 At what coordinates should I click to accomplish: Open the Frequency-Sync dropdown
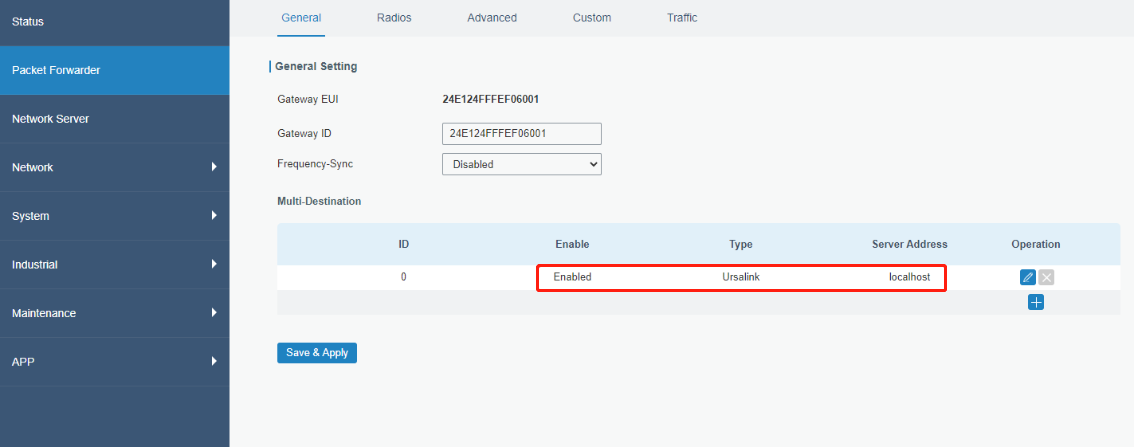click(x=521, y=164)
